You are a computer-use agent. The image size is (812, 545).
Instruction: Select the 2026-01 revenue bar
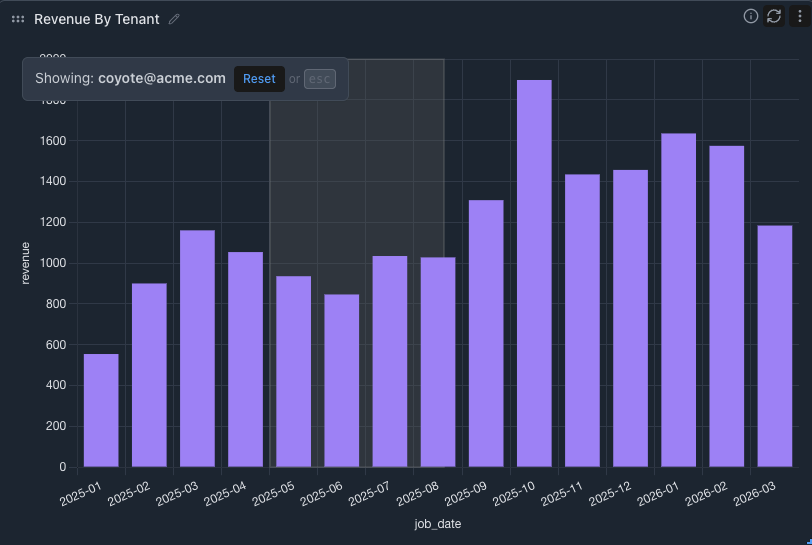[679, 300]
